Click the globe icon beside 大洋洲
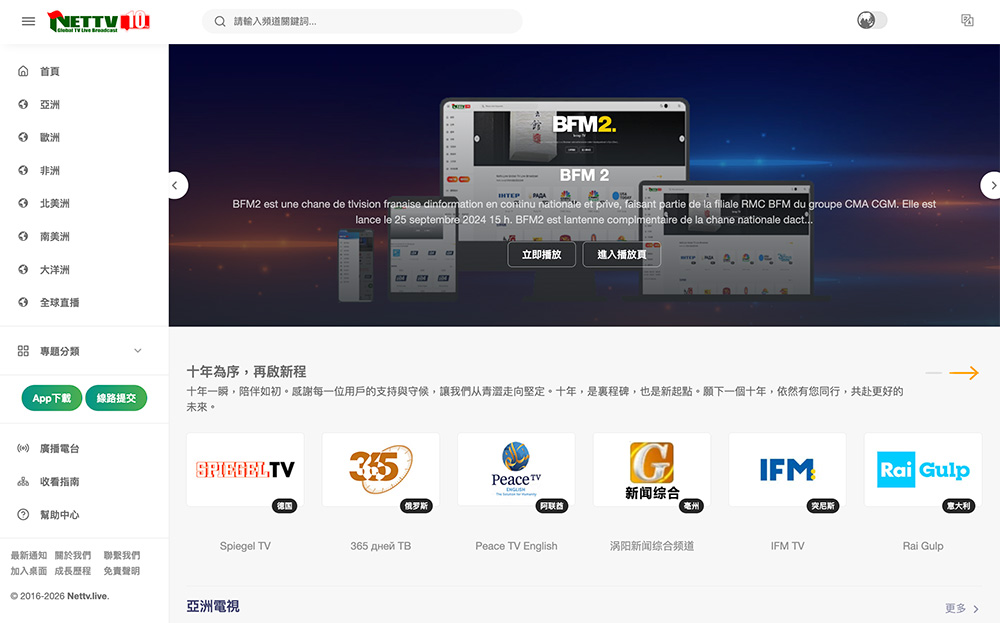This screenshot has width=1000, height=623. click(23, 269)
